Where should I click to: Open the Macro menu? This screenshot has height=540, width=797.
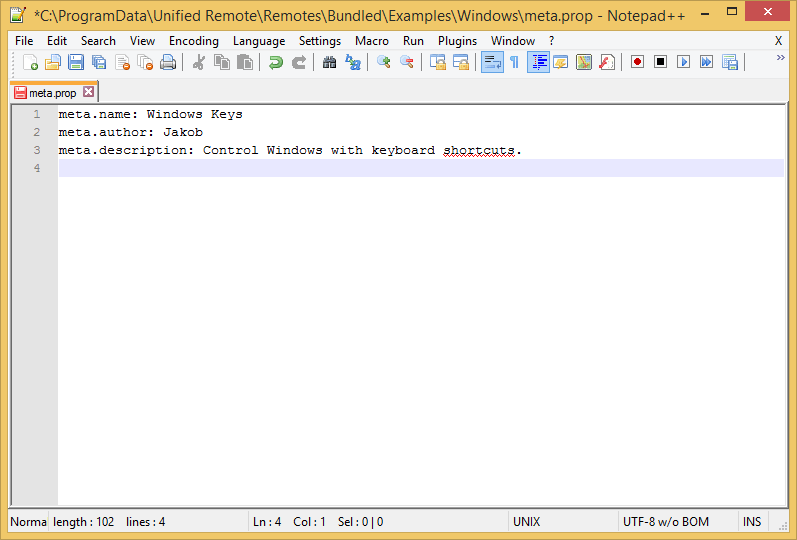coord(372,41)
